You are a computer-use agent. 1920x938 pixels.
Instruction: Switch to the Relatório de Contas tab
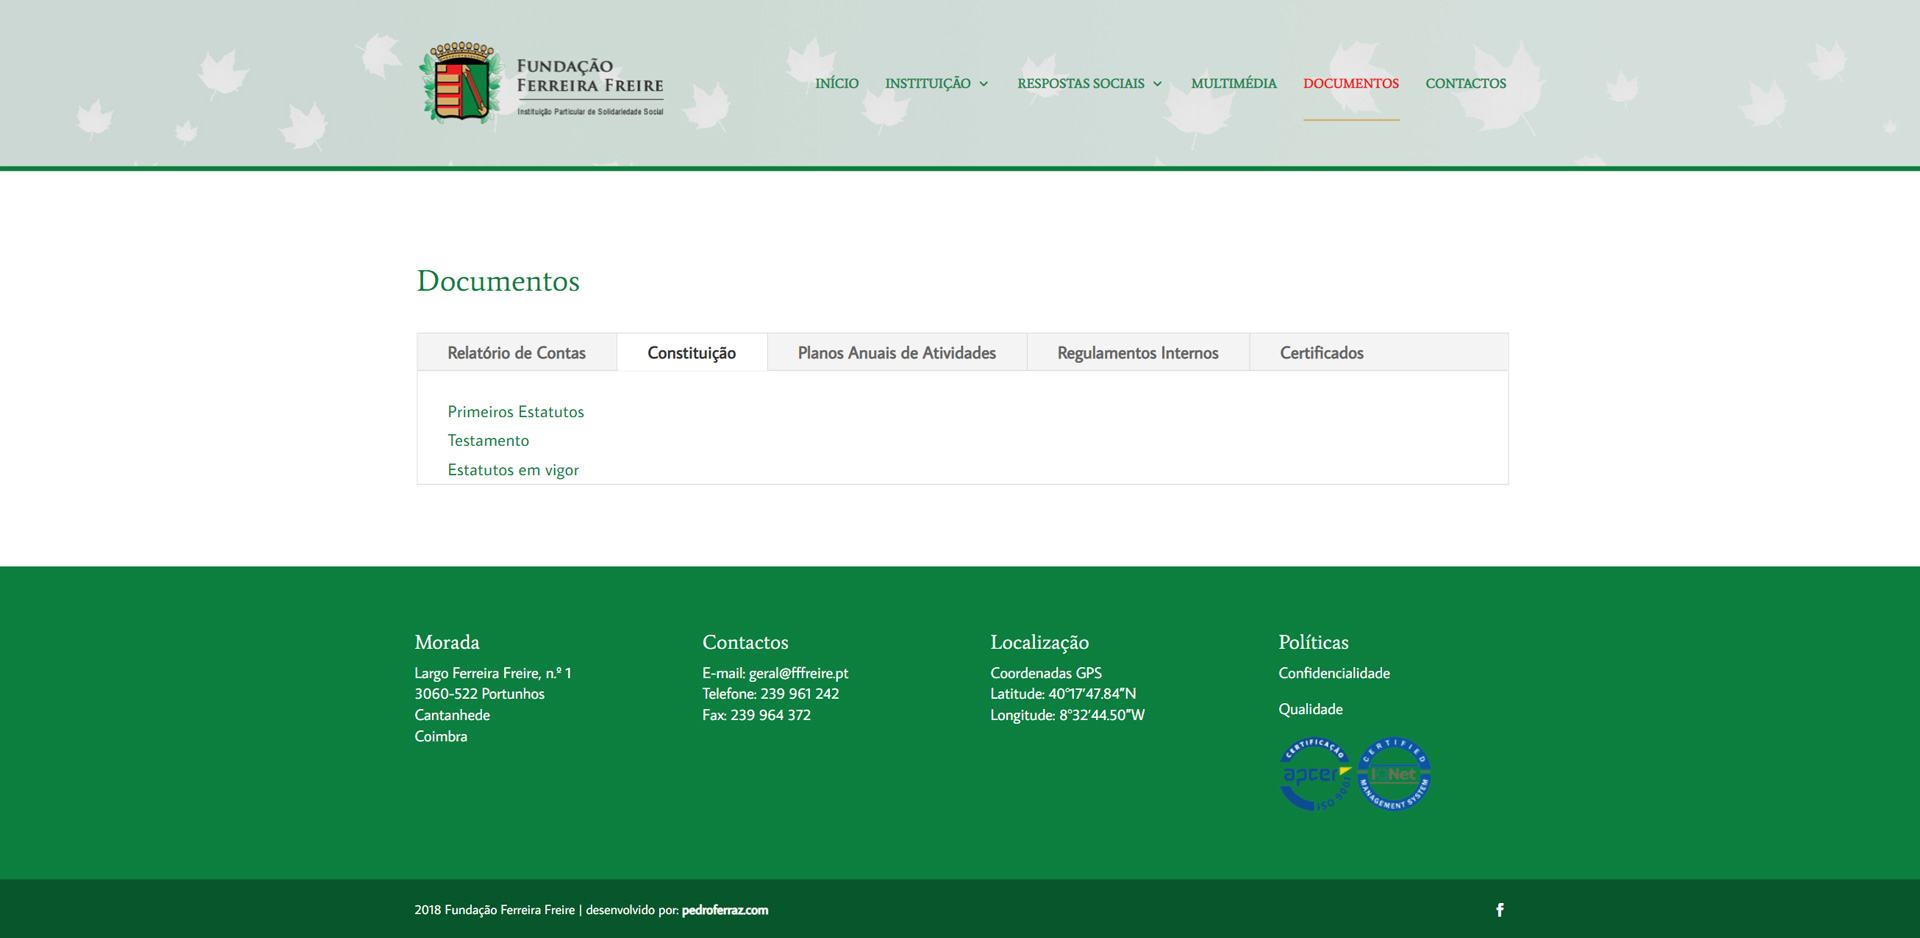click(516, 353)
